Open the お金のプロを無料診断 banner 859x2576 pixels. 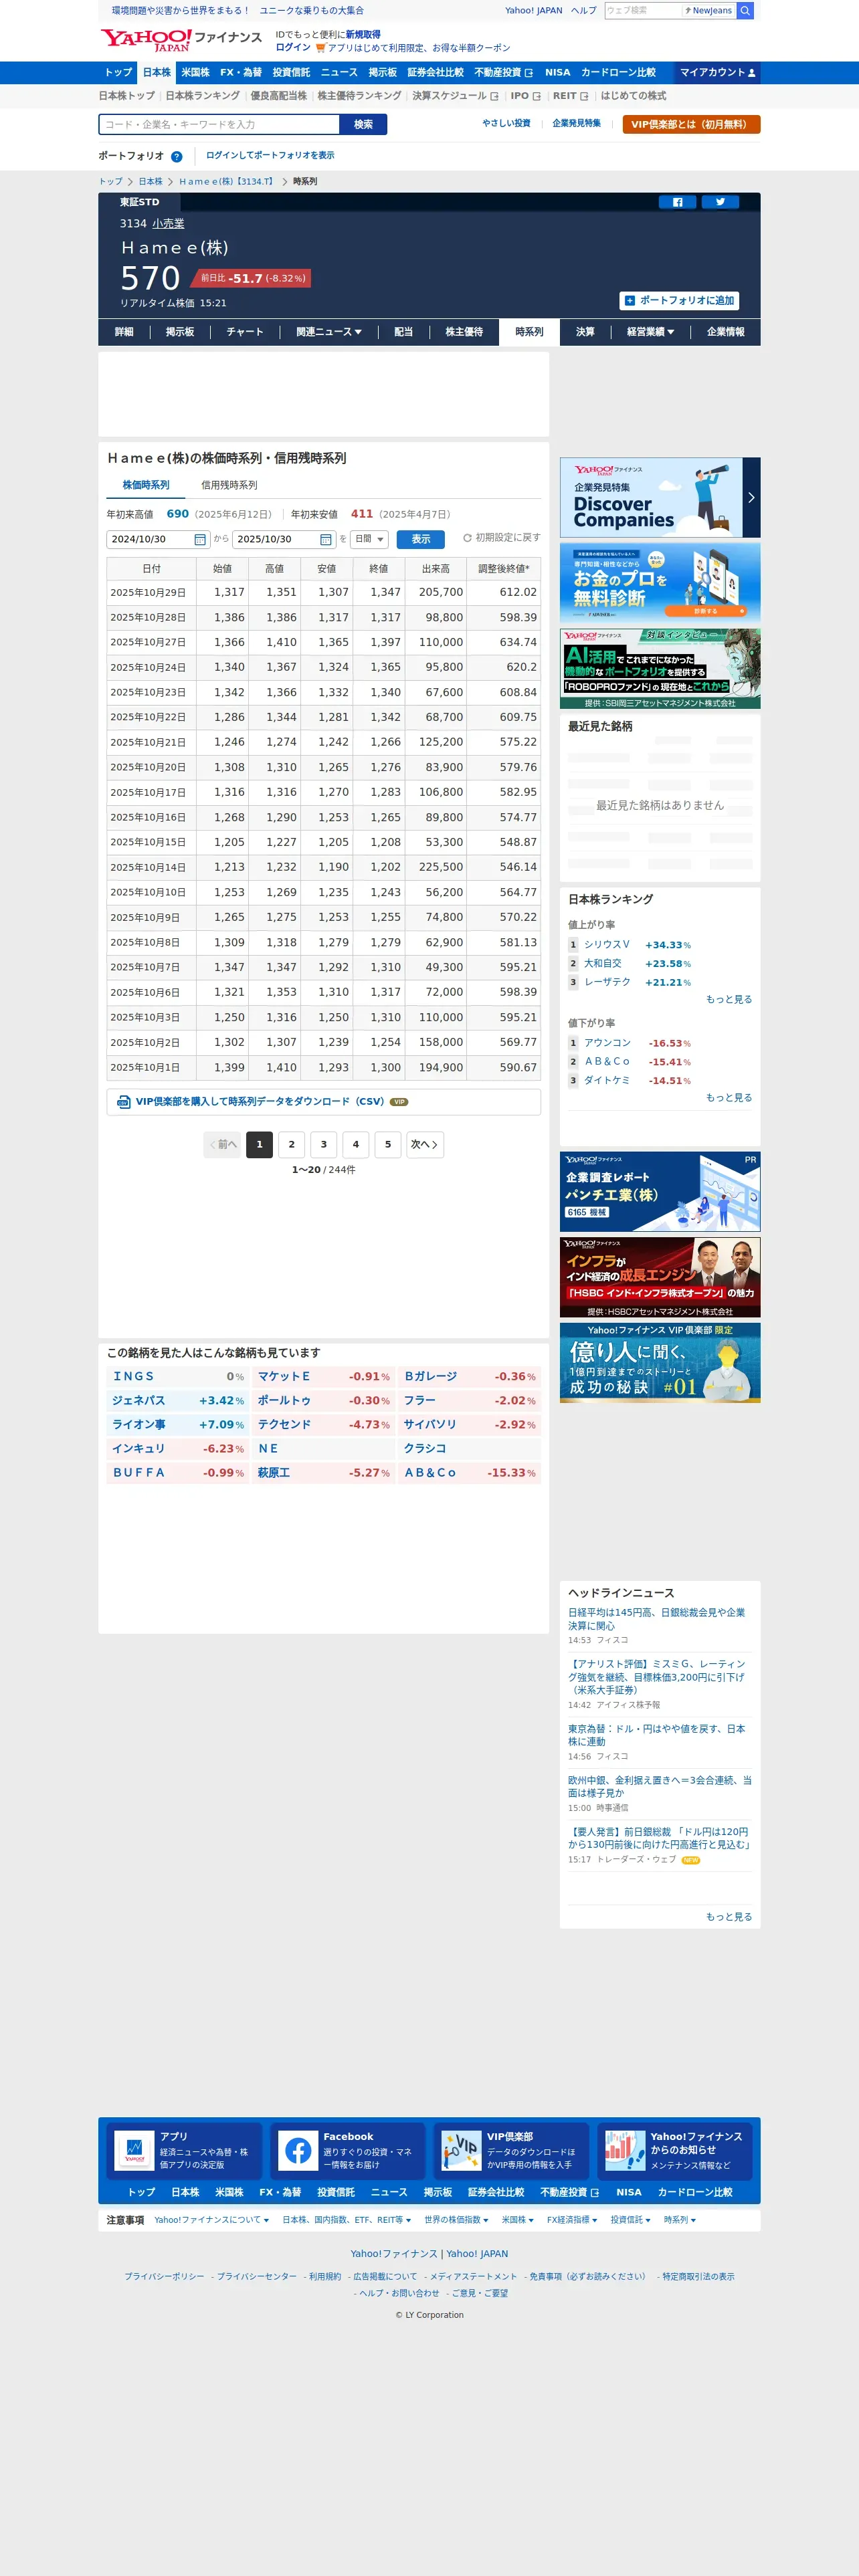(660, 583)
